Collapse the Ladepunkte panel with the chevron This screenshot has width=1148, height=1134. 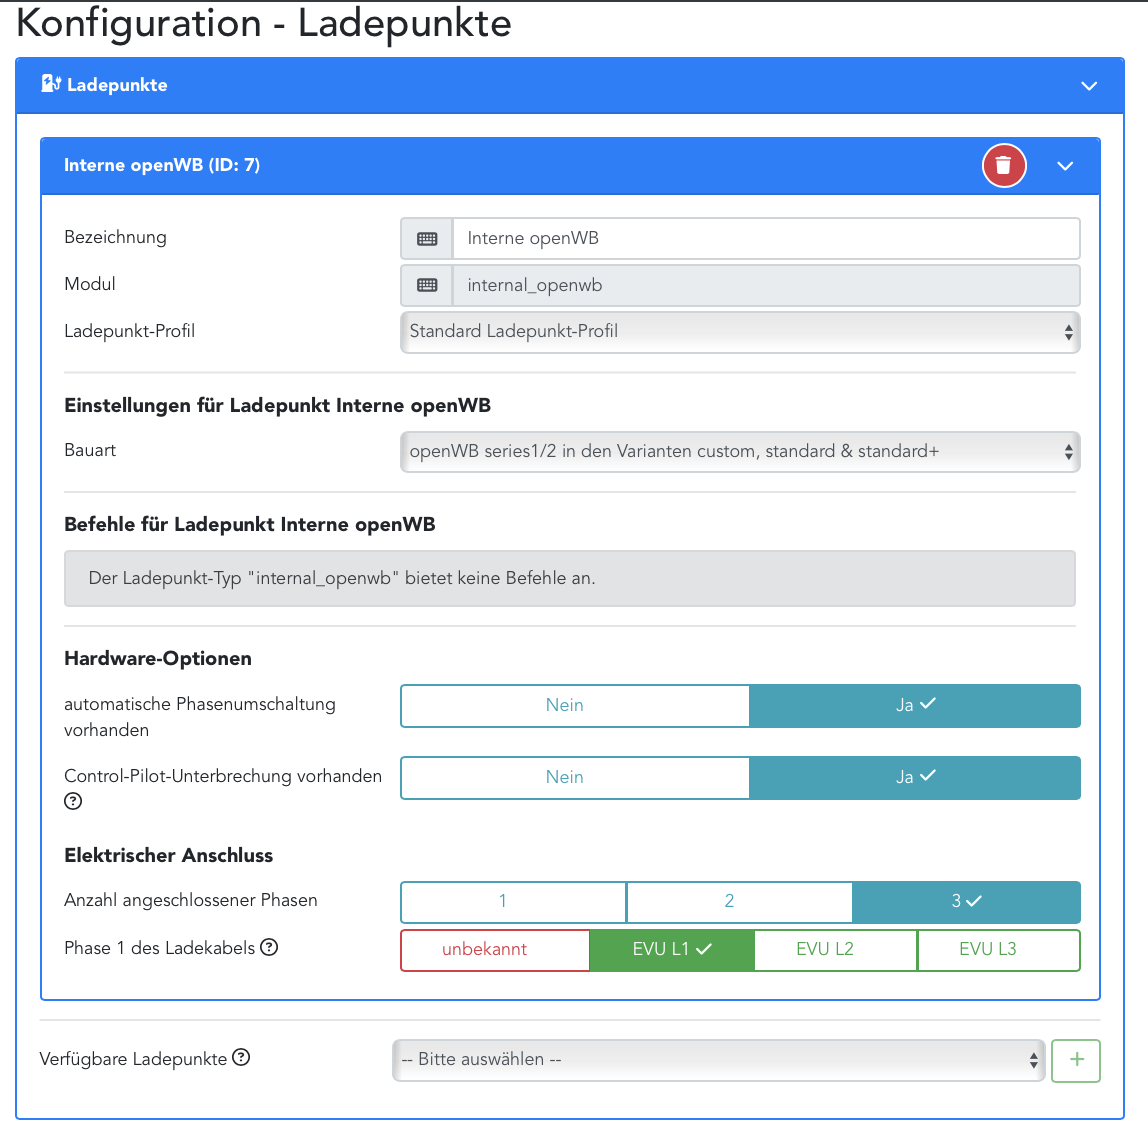pyautogui.click(x=1089, y=86)
